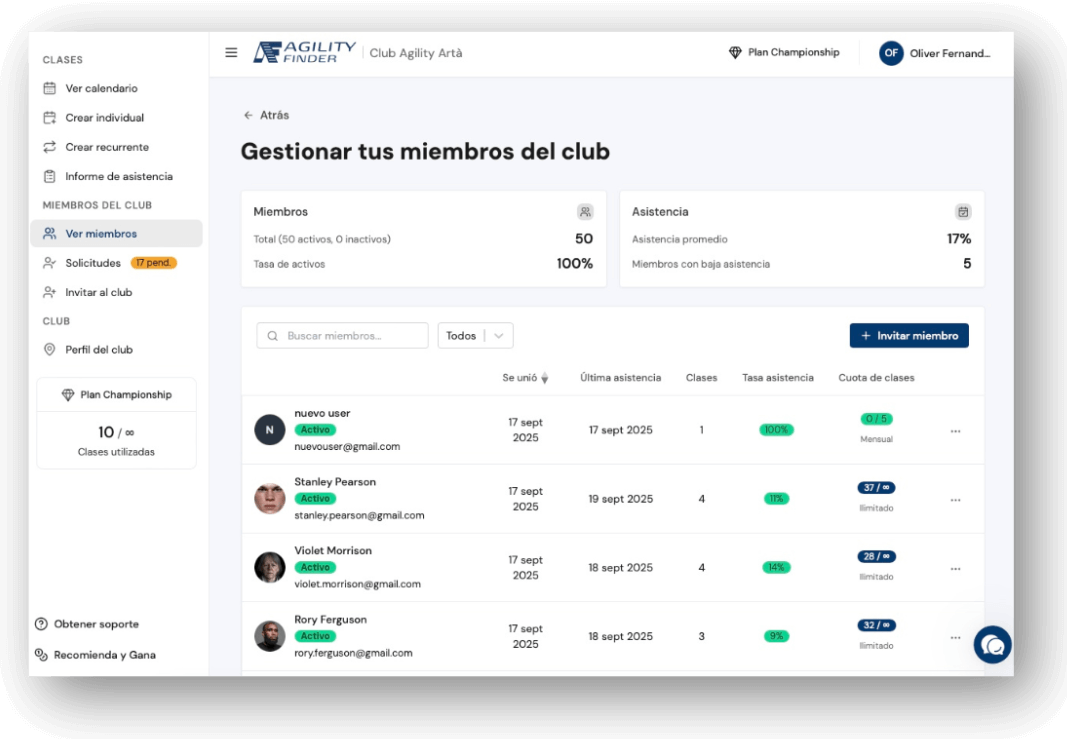Sort by Se unió column arrow

(x=544, y=378)
